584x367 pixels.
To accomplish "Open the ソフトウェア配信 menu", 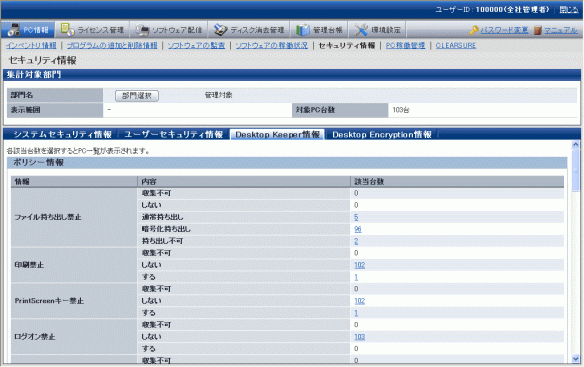I will [x=177, y=30].
